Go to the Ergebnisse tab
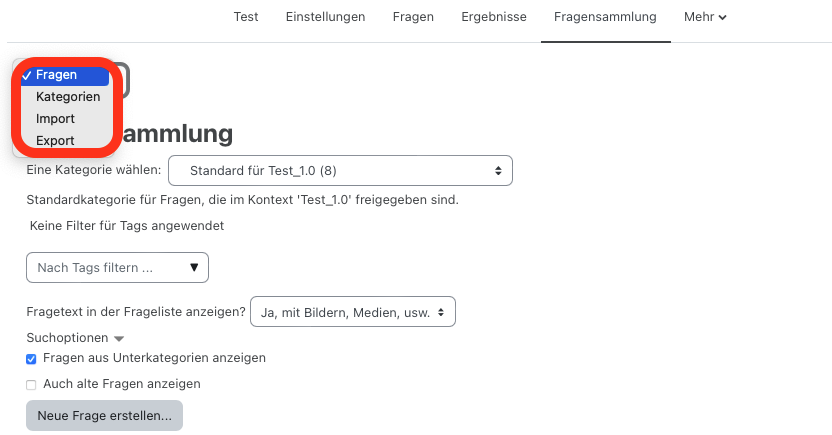 pos(494,17)
